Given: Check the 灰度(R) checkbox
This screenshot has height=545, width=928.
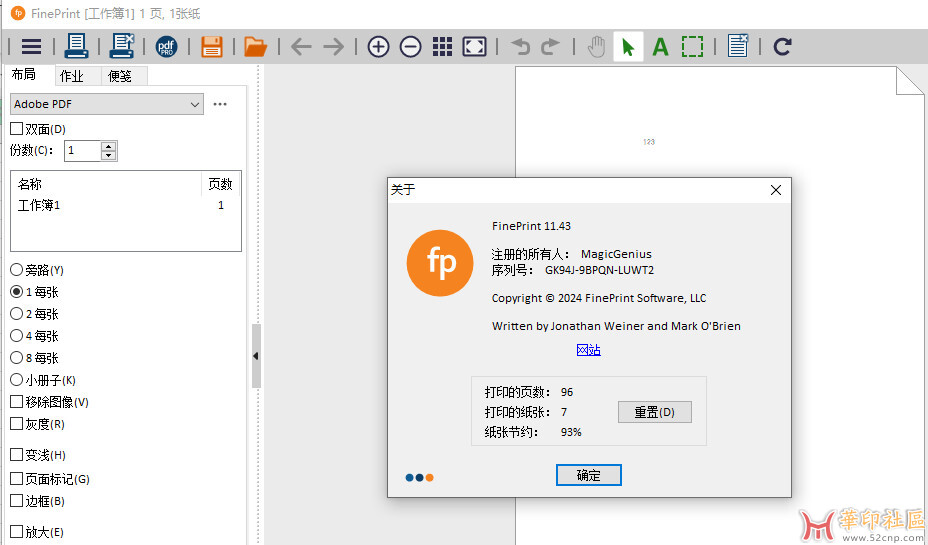Looking at the screenshot, I should (17, 424).
